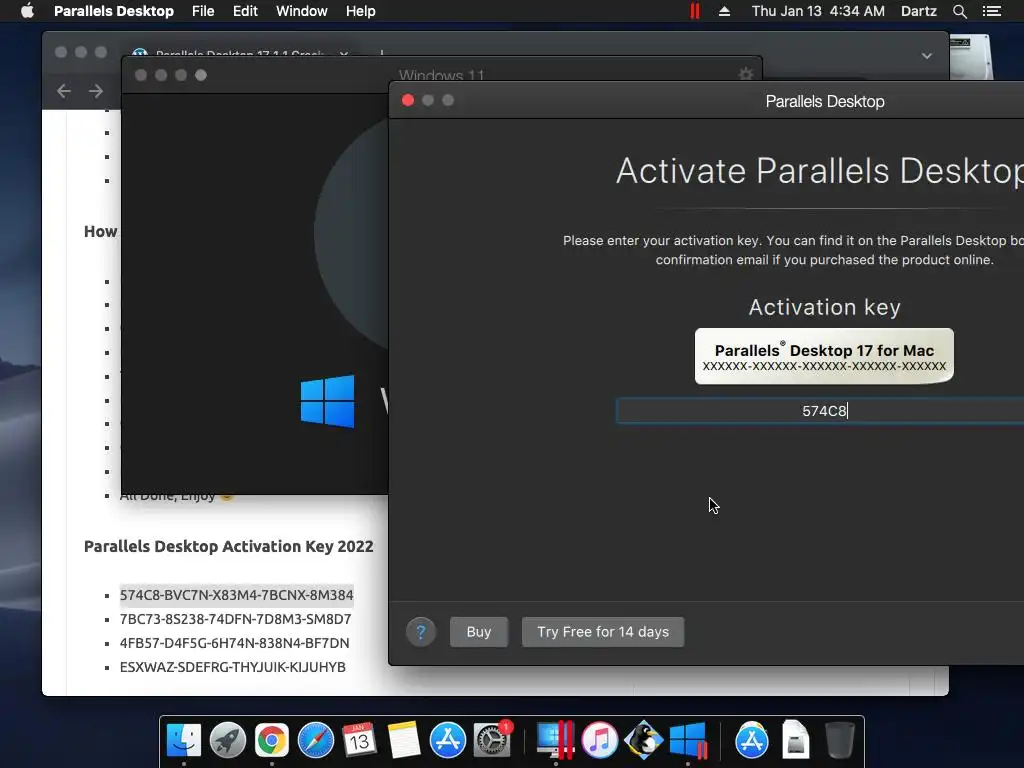This screenshot has height=768, width=1024.
Task: Open the File menu
Action: point(203,11)
